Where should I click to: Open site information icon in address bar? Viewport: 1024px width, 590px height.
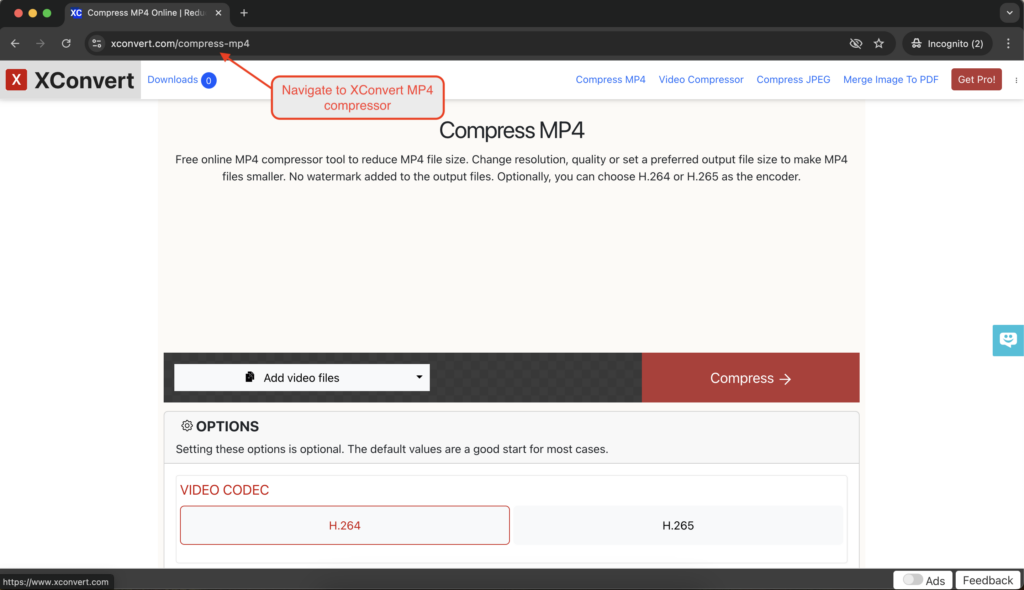click(97, 43)
